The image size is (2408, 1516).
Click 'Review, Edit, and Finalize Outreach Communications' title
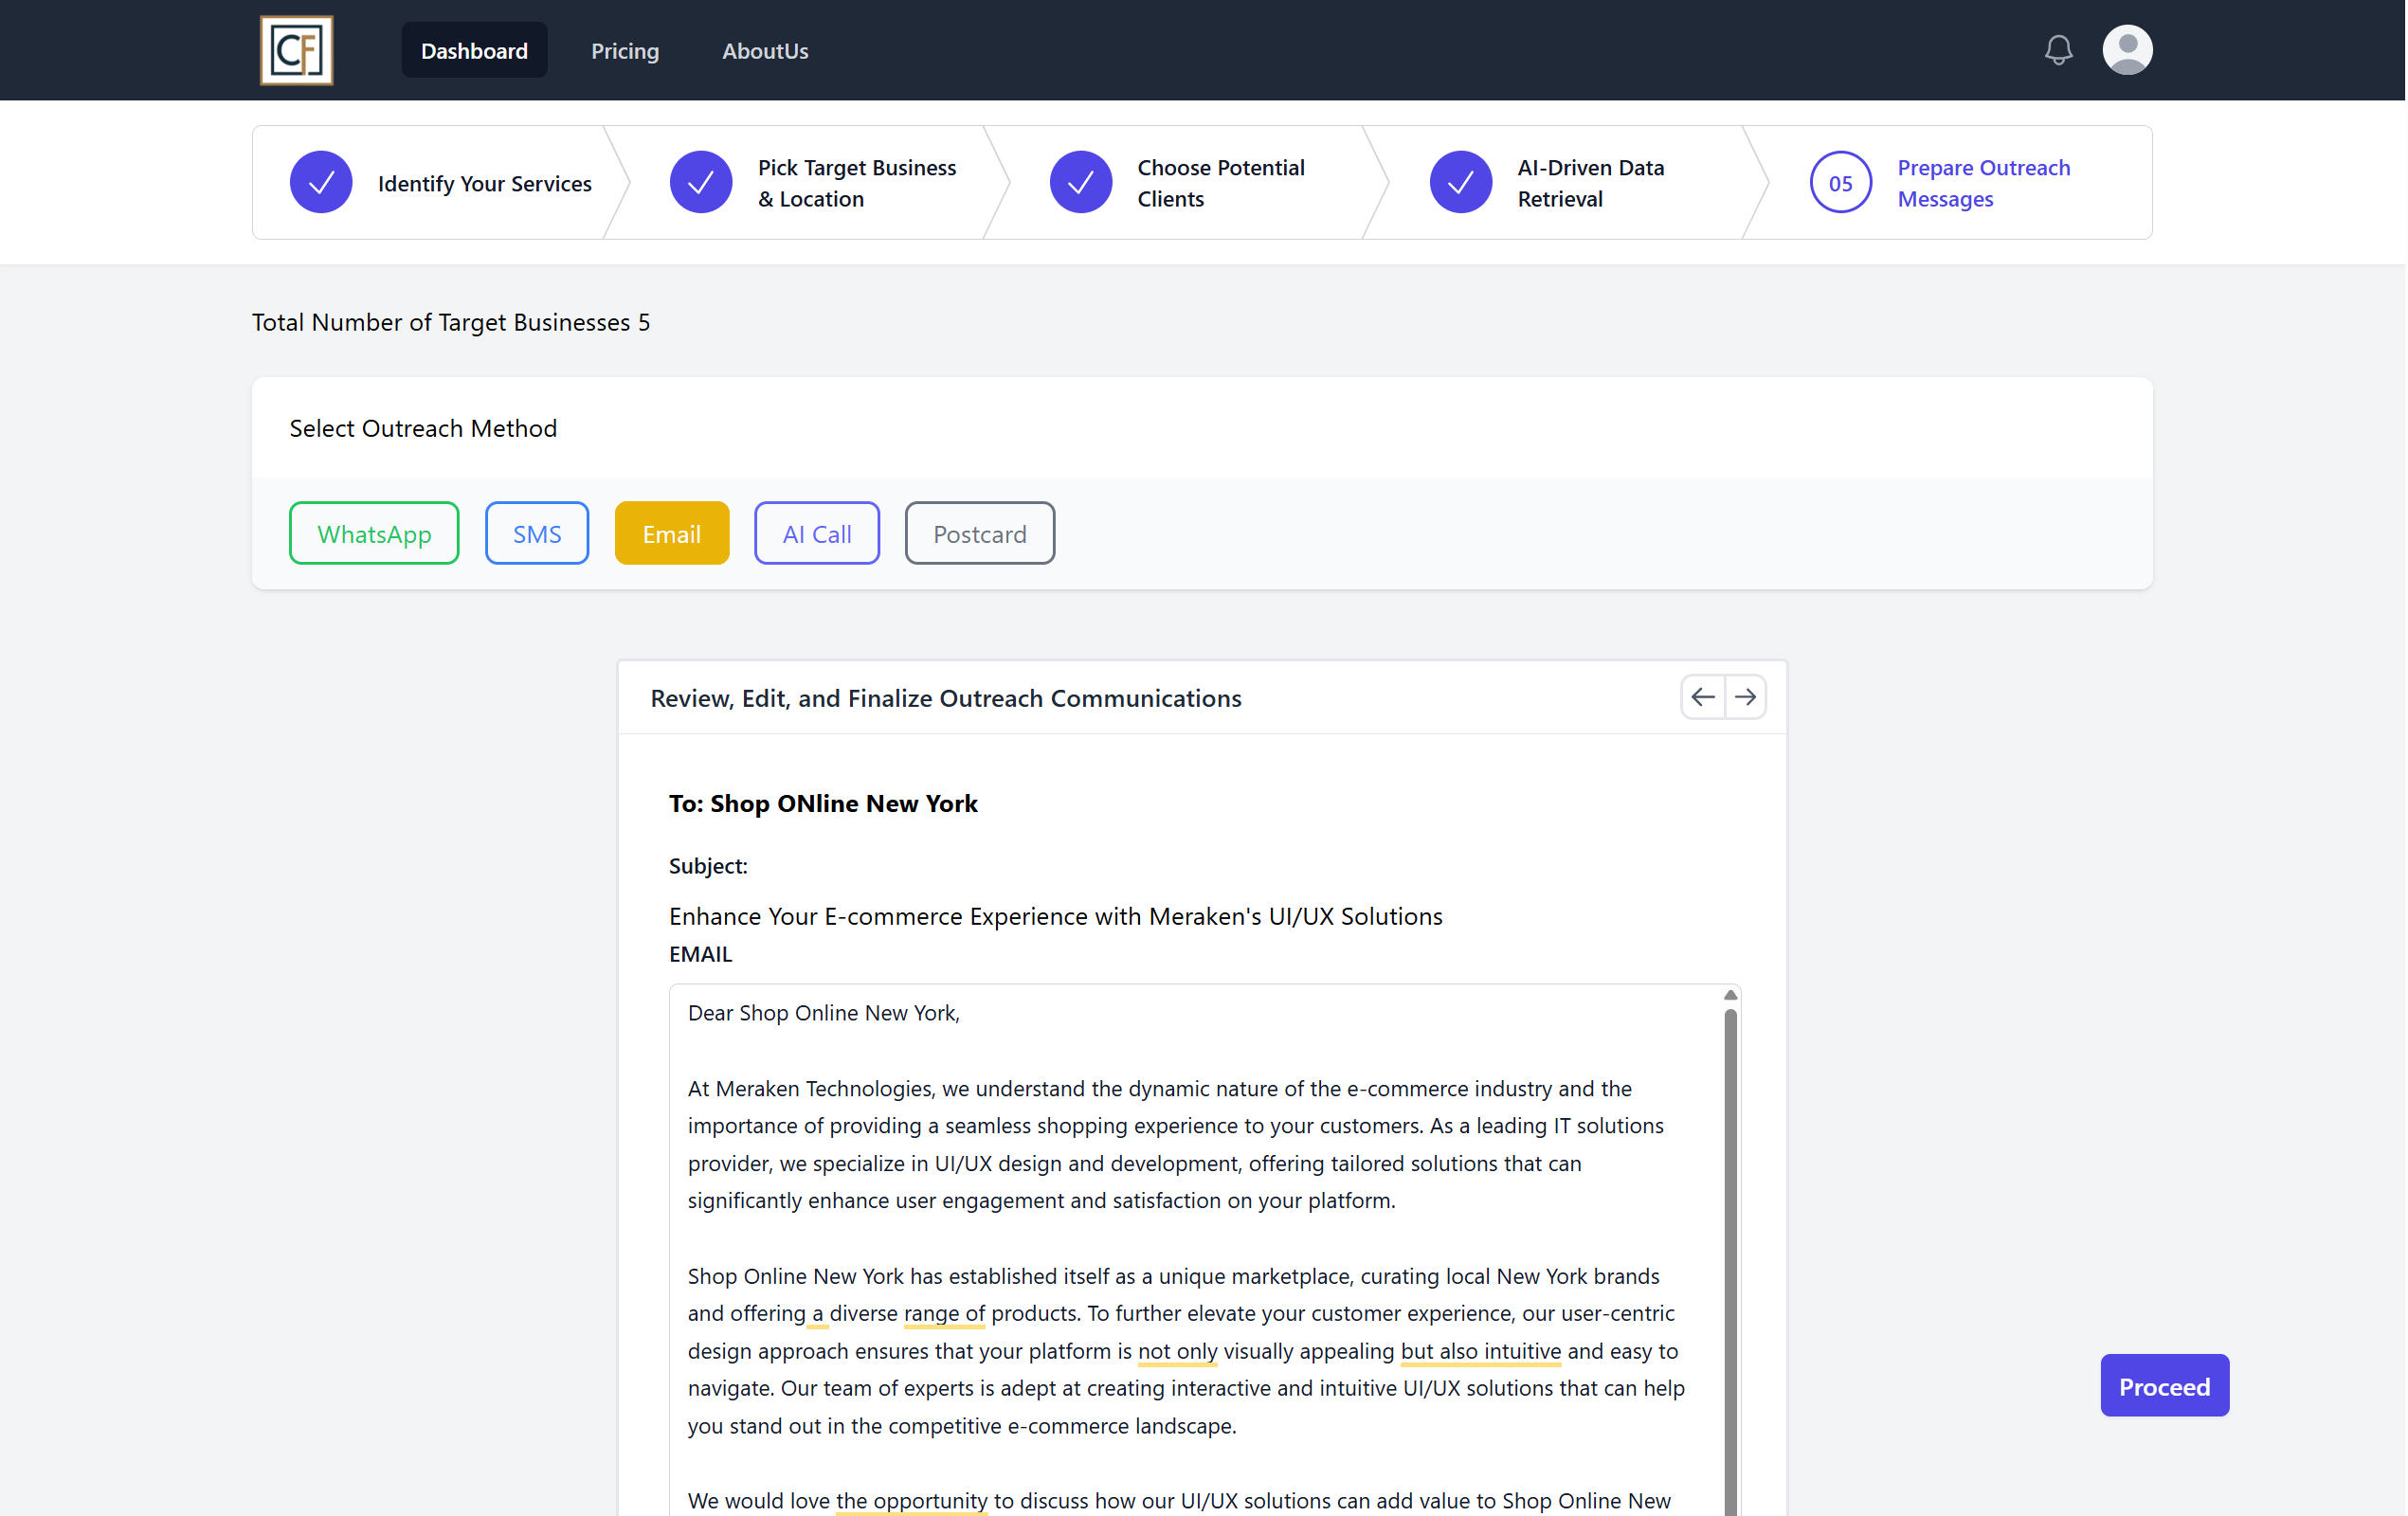(946, 698)
